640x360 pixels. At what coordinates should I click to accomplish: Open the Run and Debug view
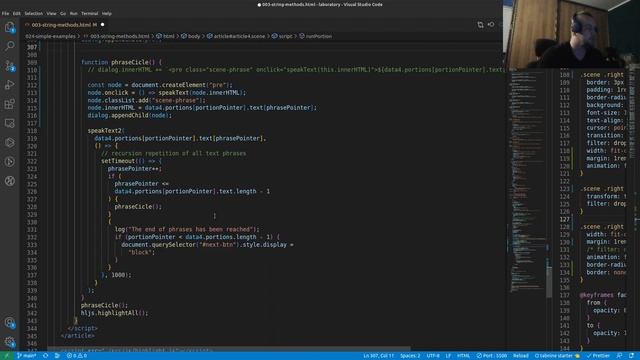pyautogui.click(x=9, y=84)
